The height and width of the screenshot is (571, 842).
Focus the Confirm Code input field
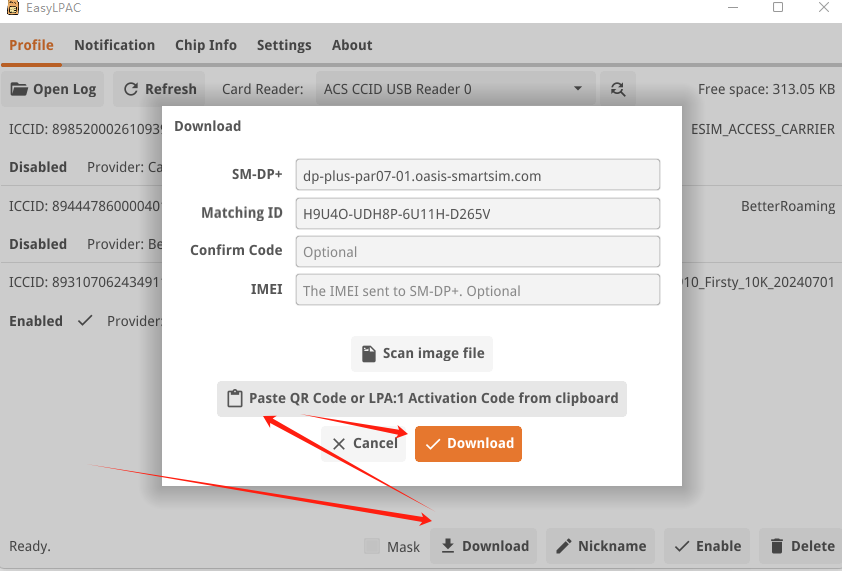pos(477,252)
